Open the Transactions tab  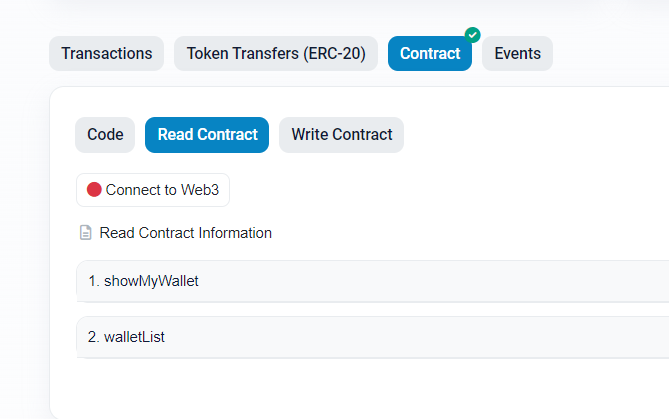[x=107, y=53]
